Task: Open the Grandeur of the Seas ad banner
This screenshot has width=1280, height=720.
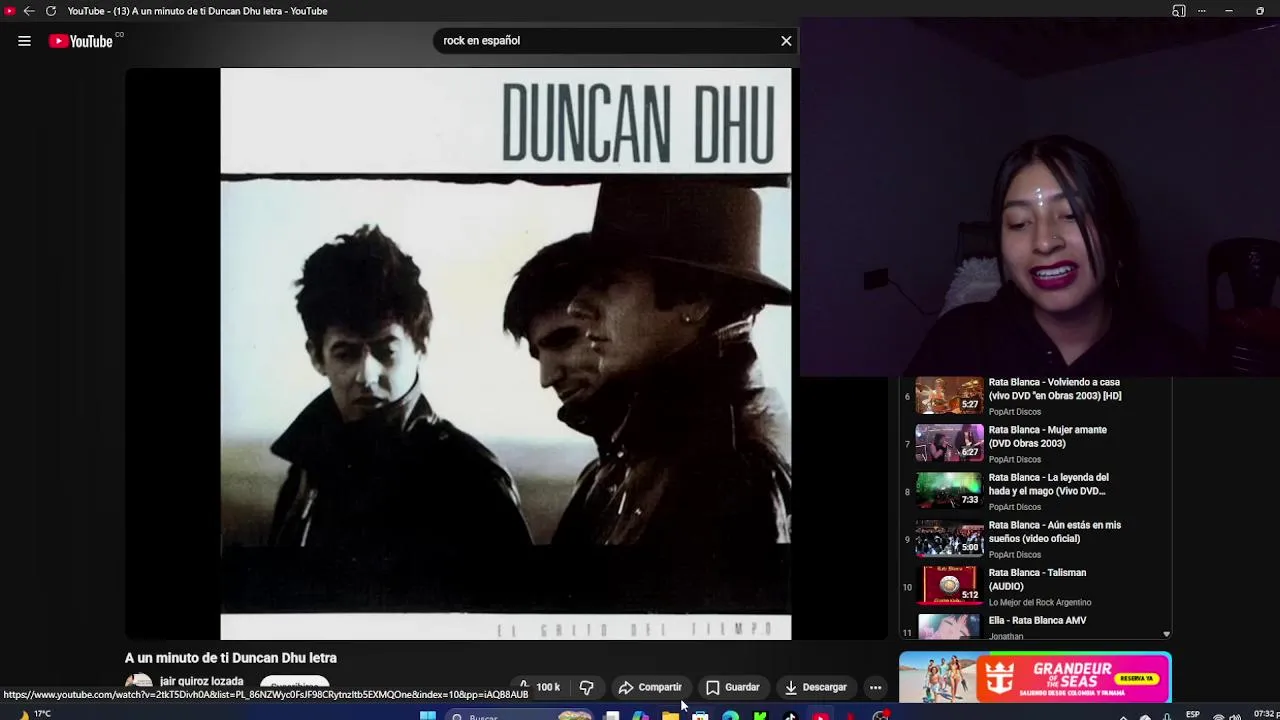Action: point(1035,678)
